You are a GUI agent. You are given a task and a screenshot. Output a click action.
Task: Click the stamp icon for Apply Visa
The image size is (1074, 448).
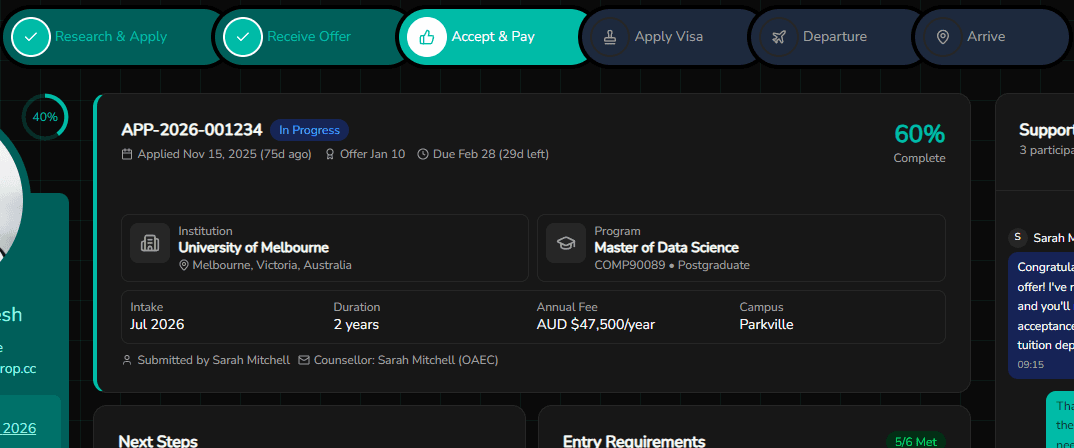tap(610, 37)
